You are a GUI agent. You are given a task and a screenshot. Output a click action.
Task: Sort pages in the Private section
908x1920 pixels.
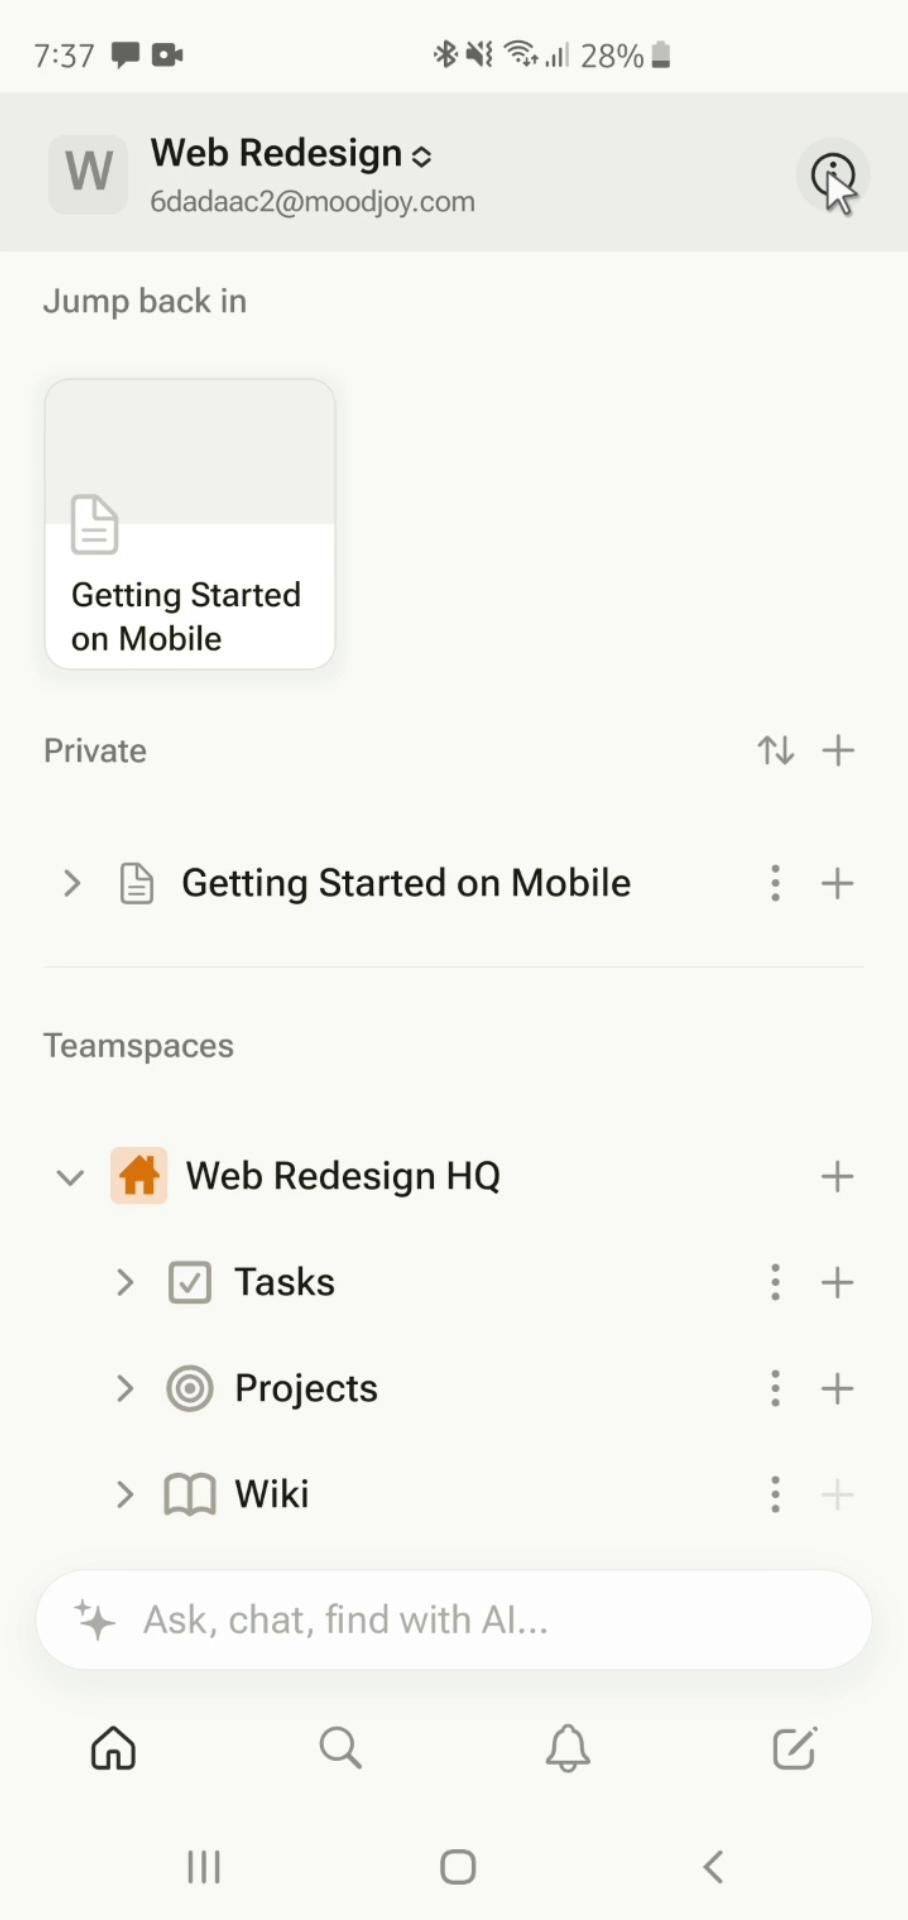776,750
